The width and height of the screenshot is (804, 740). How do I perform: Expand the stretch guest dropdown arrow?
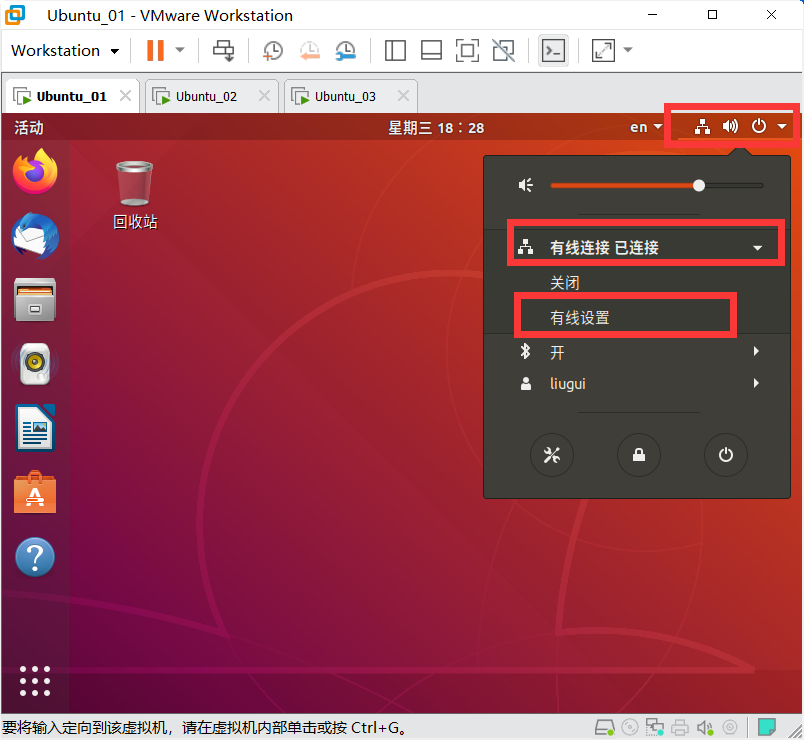click(x=628, y=50)
